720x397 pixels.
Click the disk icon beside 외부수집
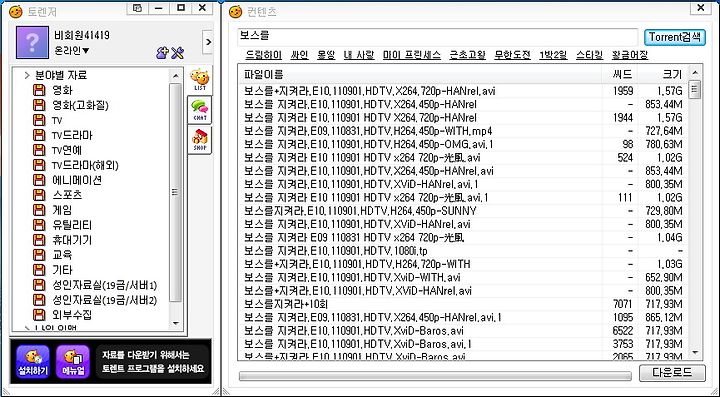pyautogui.click(x=39, y=314)
